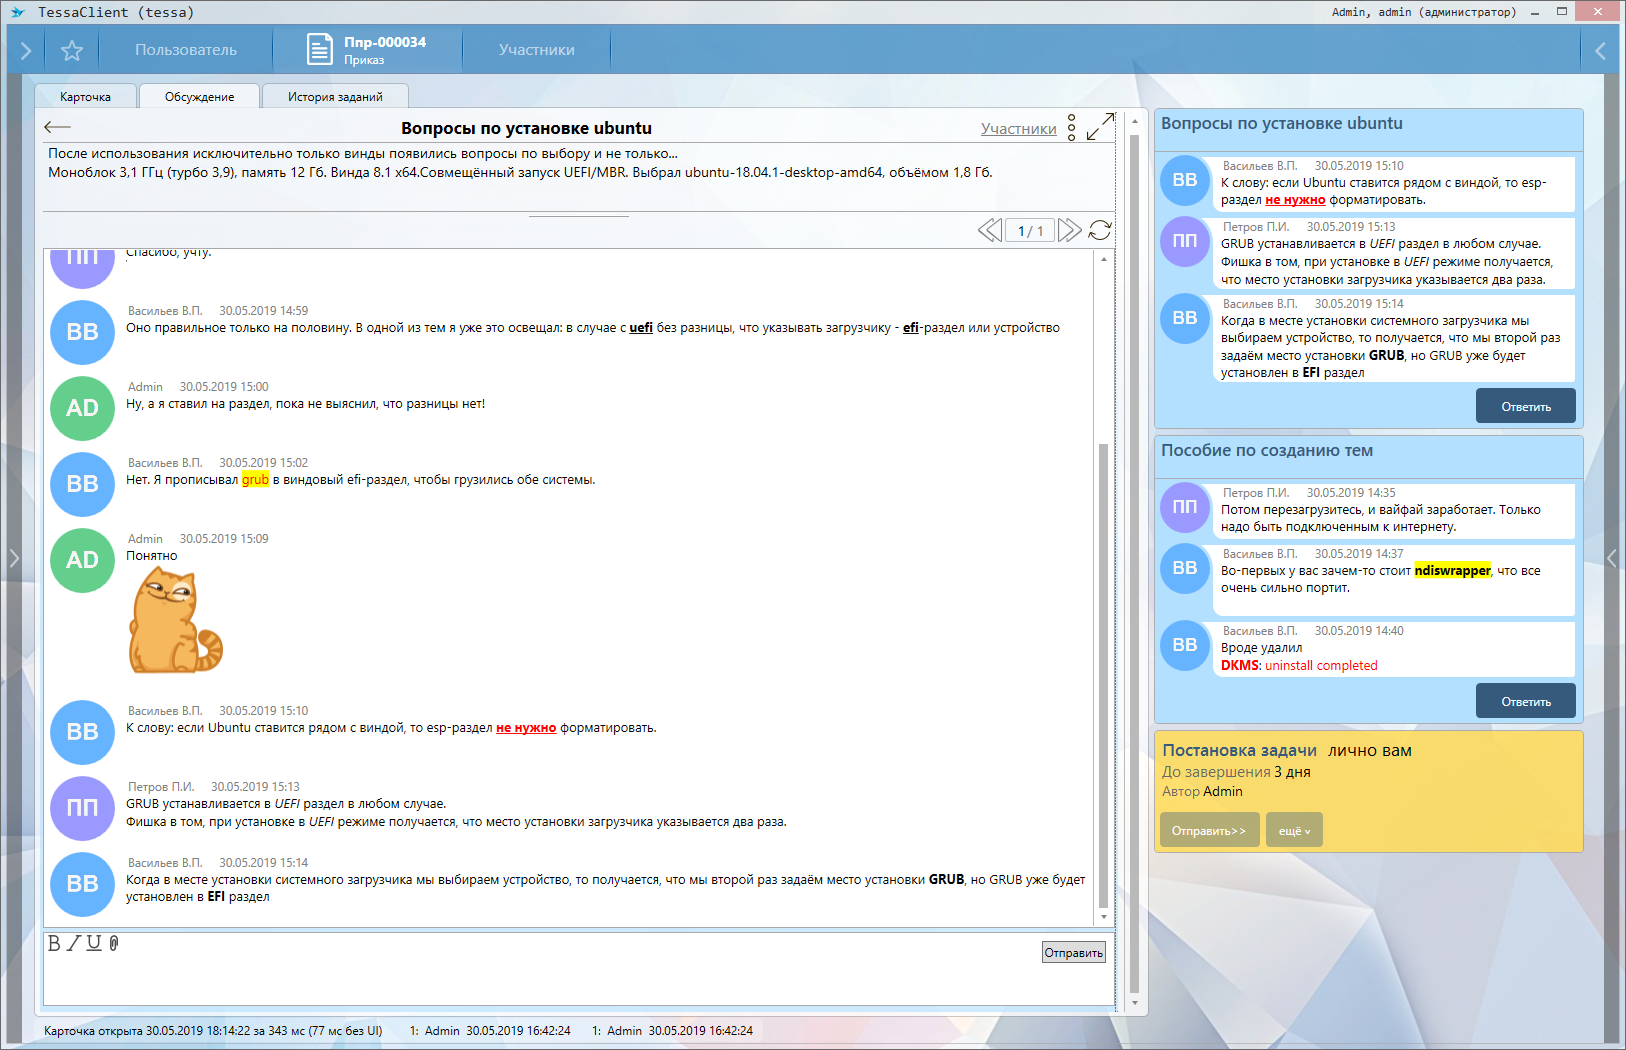Attach a file with paperclip icon
Screen dimensions: 1626x1050
114,943
